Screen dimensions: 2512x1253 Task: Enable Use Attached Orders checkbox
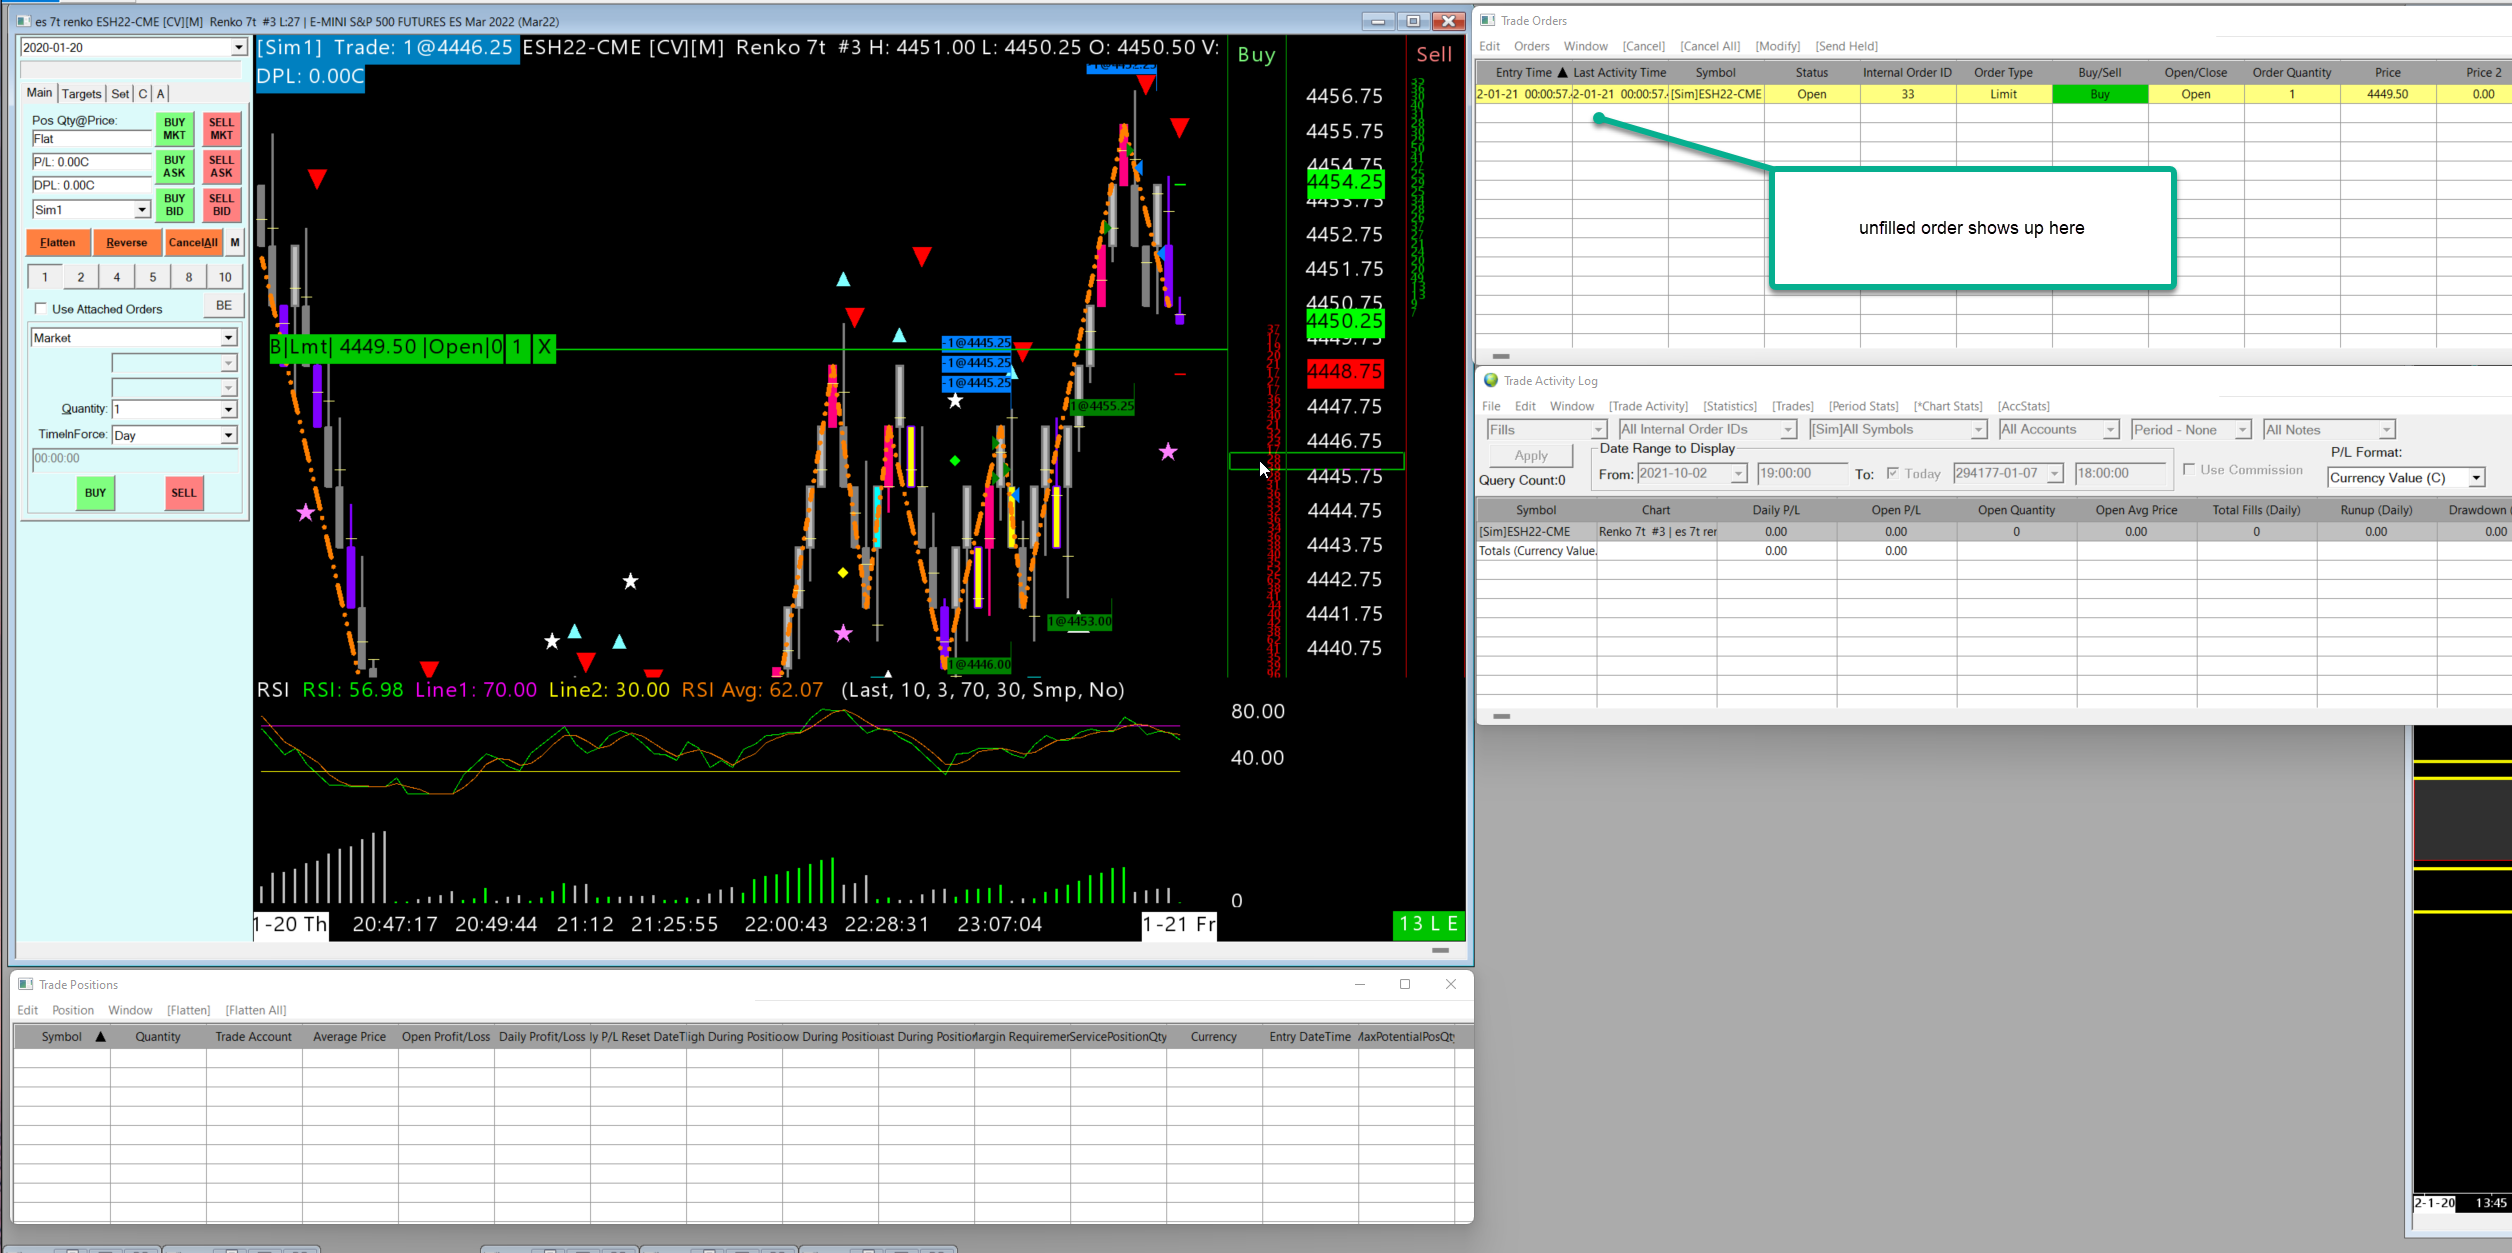point(41,309)
